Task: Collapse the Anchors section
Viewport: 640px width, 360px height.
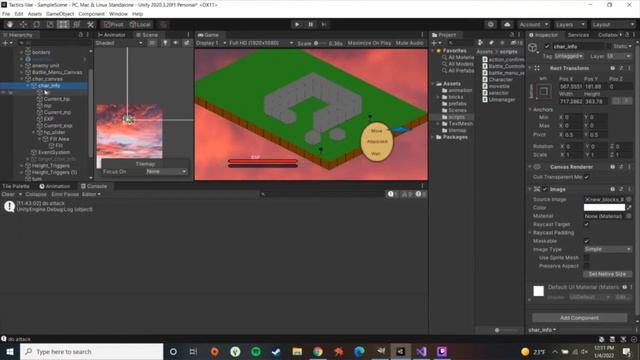Action: pyautogui.click(x=530, y=109)
